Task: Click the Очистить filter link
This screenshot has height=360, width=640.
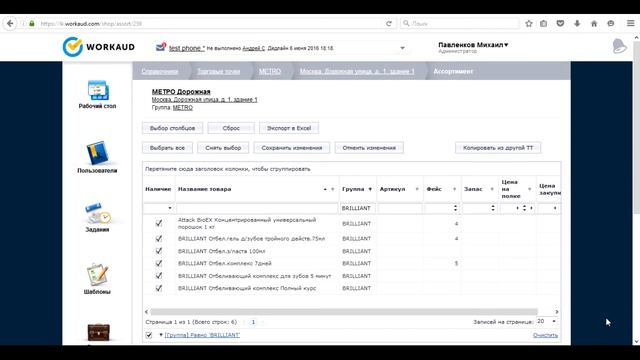Action: click(545, 335)
